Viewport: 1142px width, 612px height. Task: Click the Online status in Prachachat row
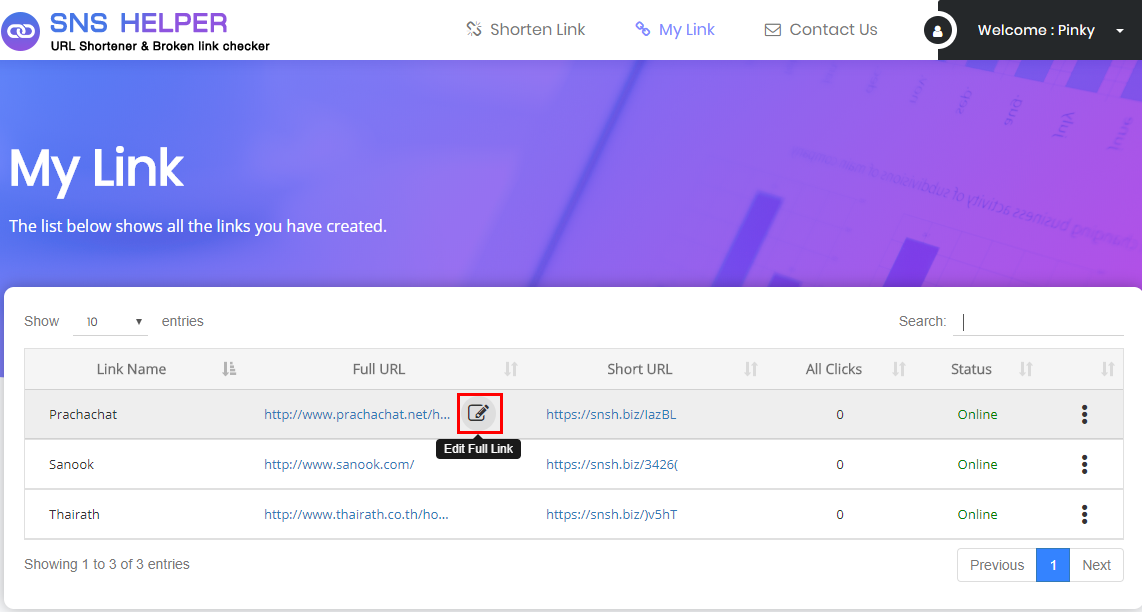(977, 415)
